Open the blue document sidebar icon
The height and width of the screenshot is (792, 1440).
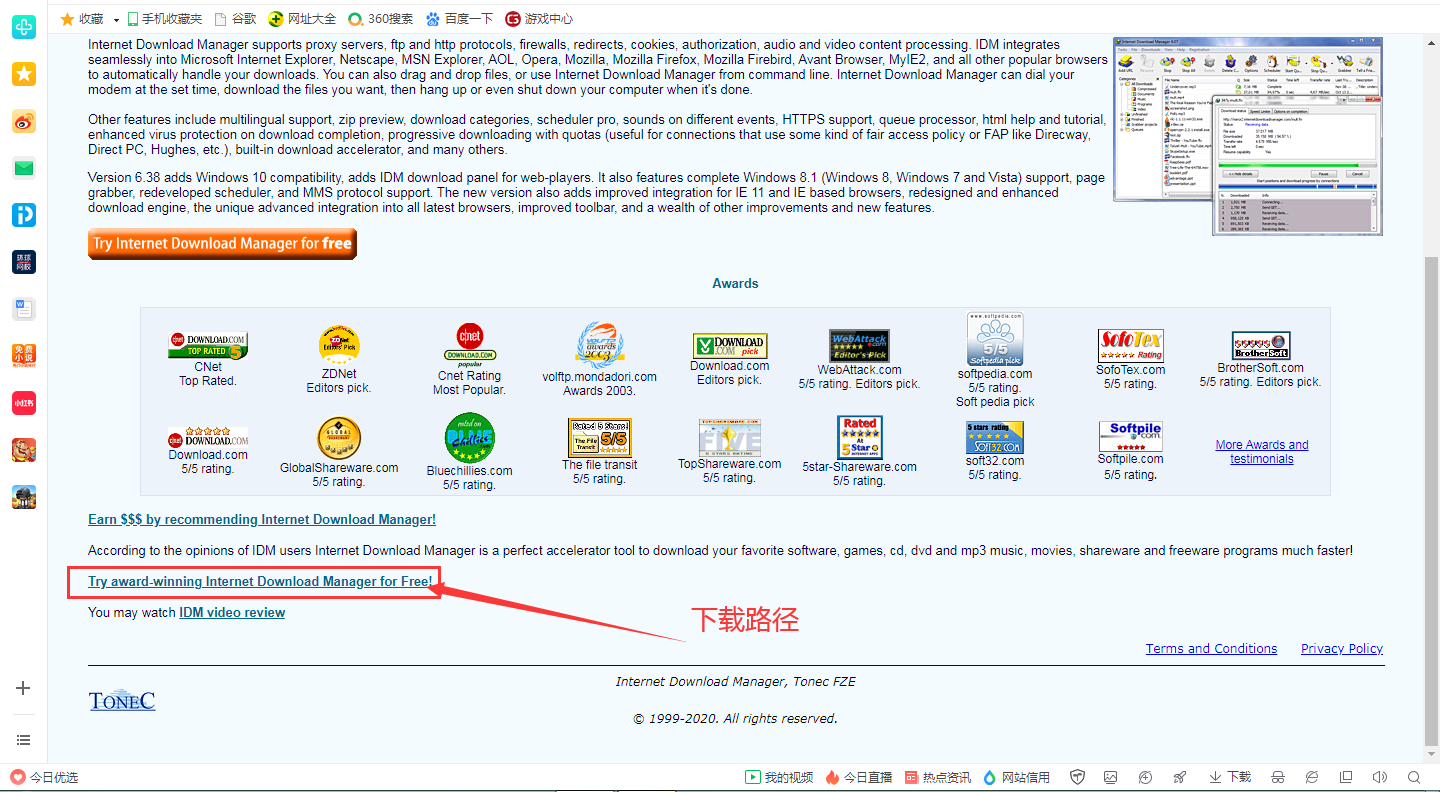pos(24,308)
